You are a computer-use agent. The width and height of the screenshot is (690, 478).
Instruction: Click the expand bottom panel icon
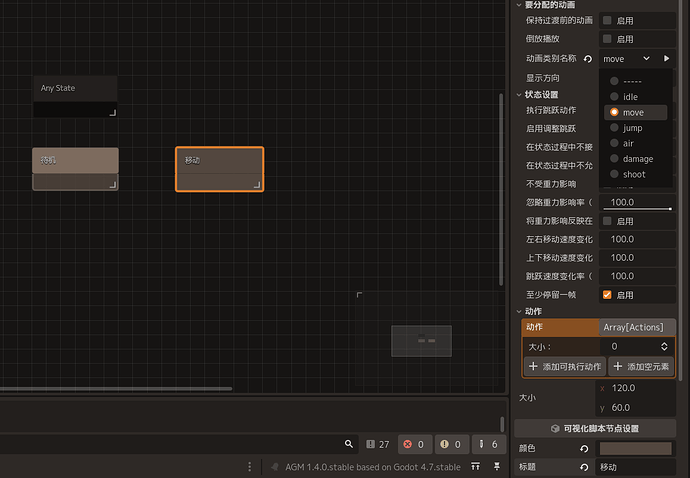pyautogui.click(x=475, y=466)
